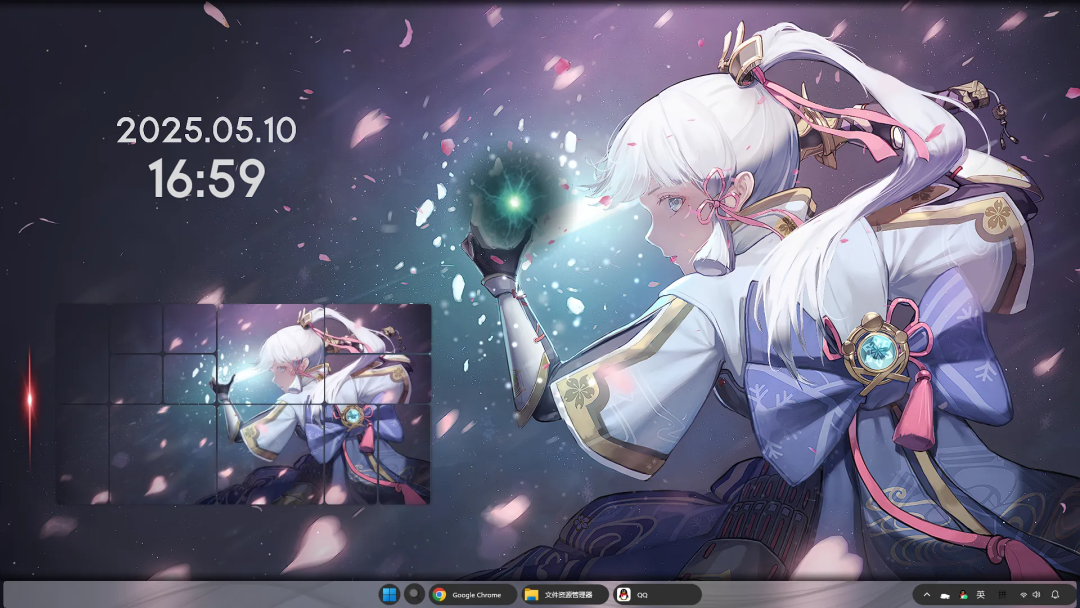Switch input language via 英 indicator

pos(981,594)
